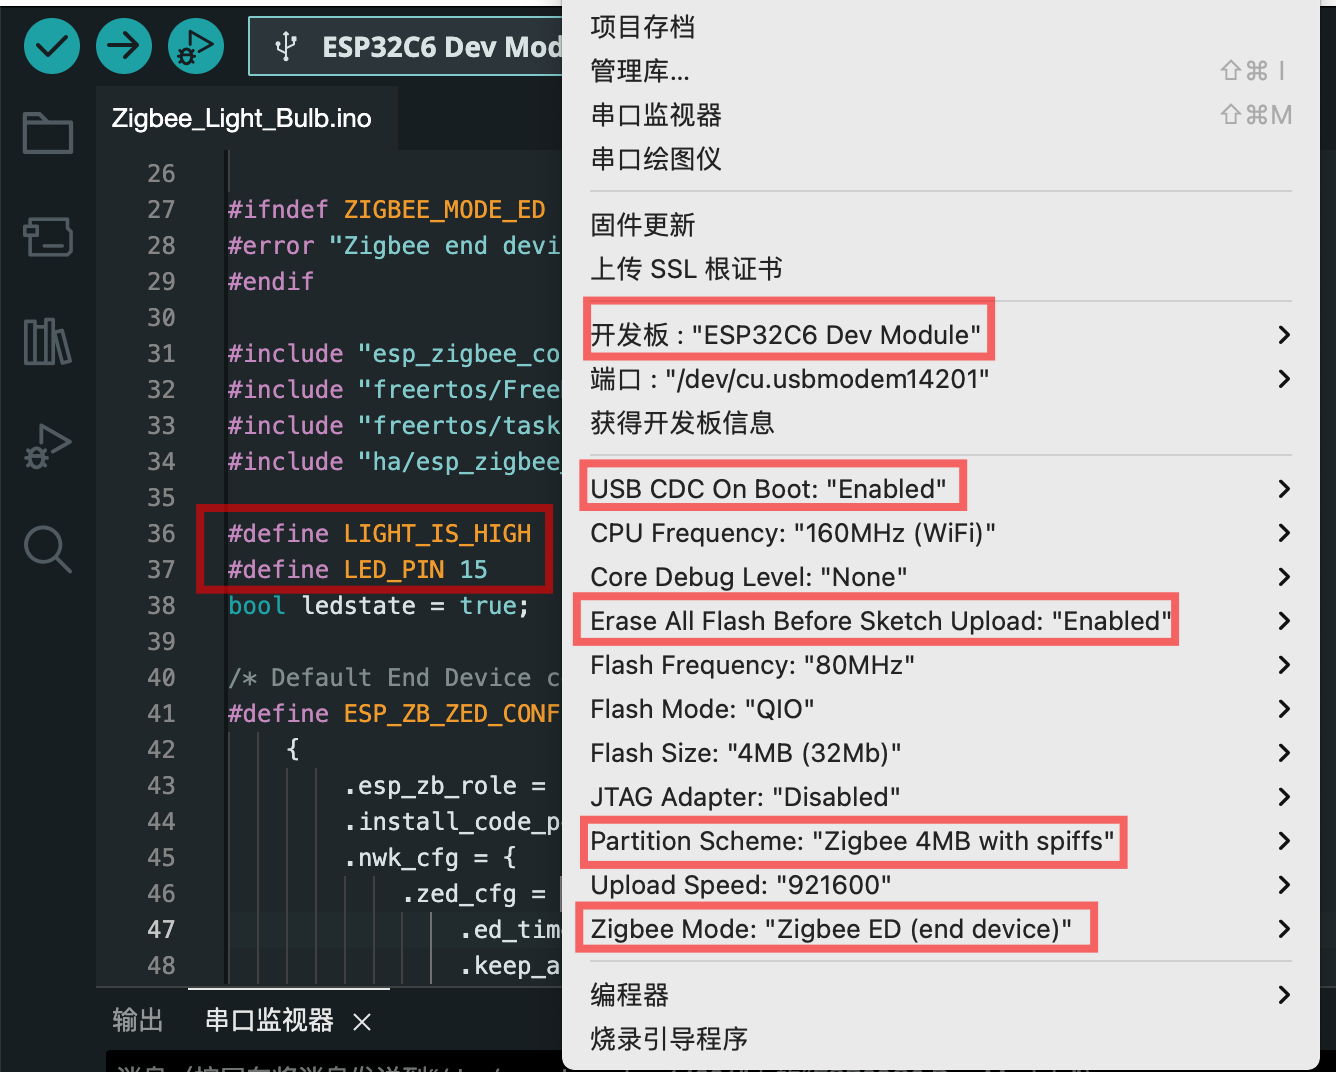Expand Upload Speed "921600" submenu
The height and width of the screenshot is (1072, 1336).
click(940, 885)
